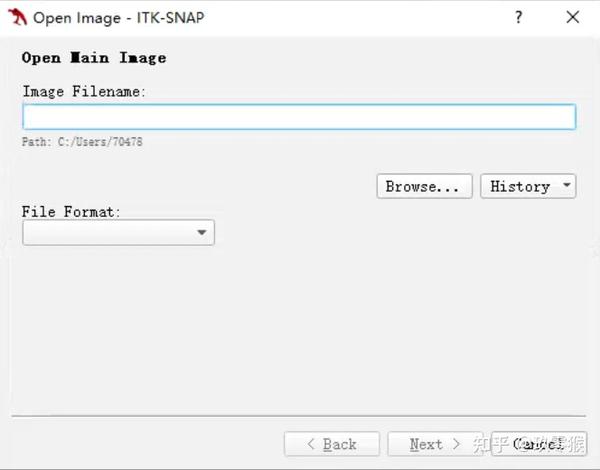Click the left chevron on Back button
Viewport: 600px width, 470px height.
tap(311, 444)
